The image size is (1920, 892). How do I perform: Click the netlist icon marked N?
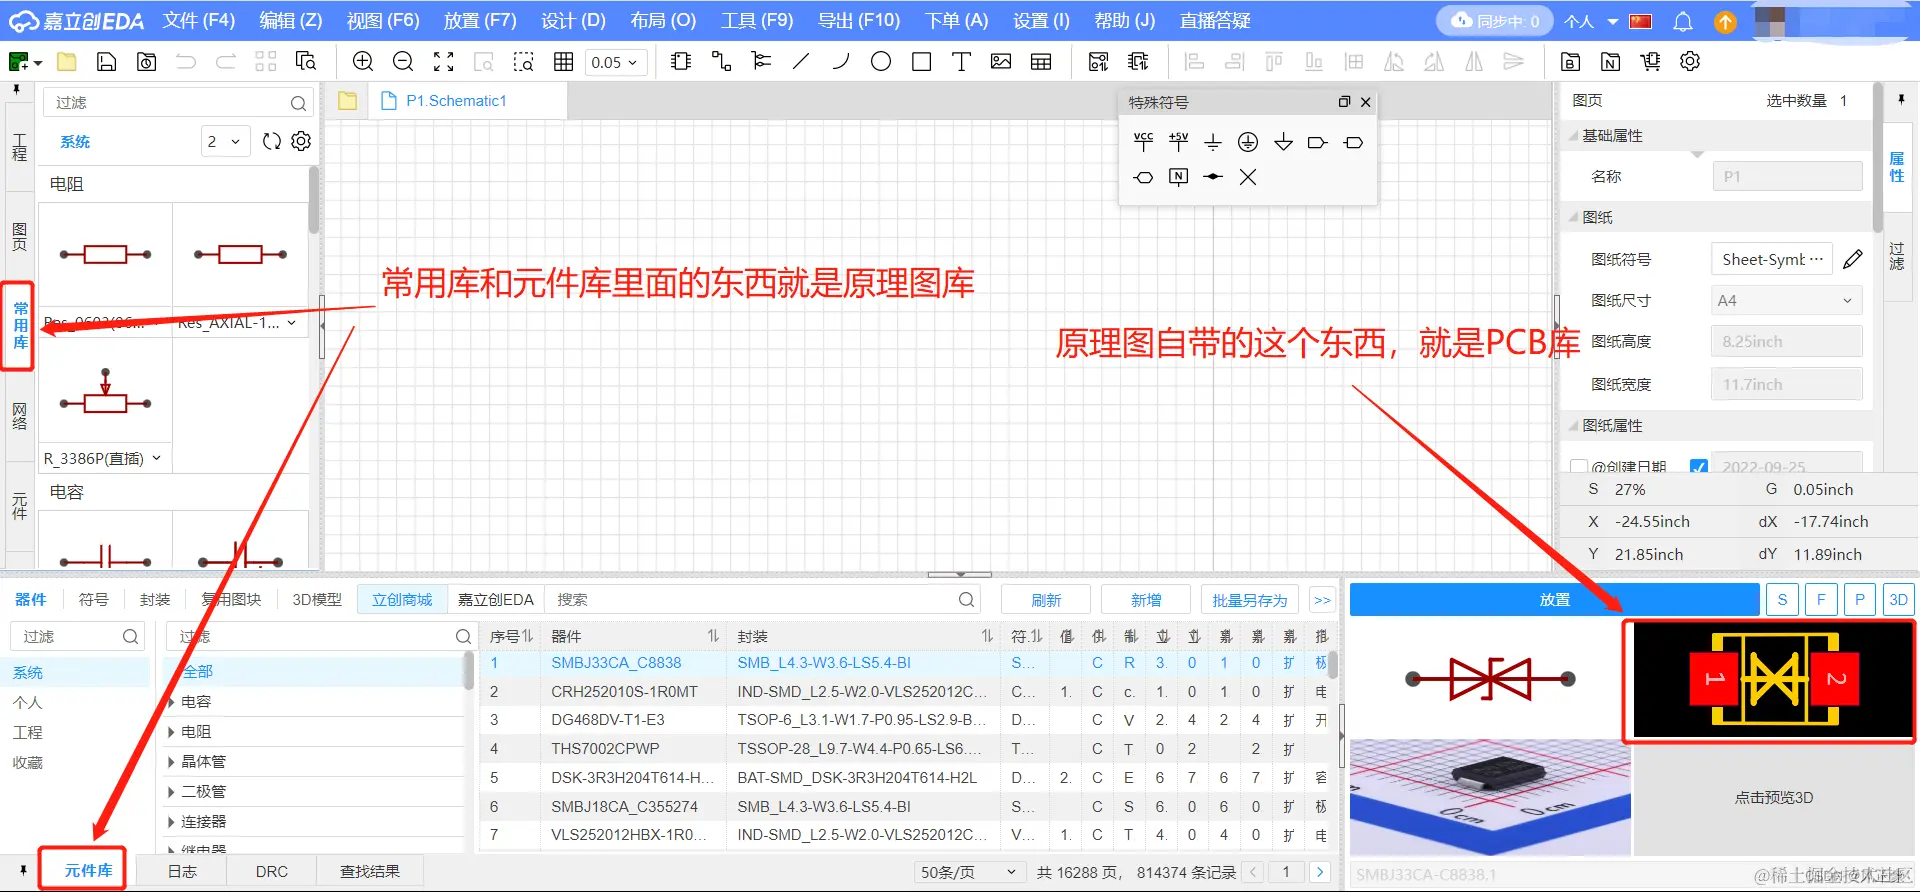click(x=1611, y=62)
